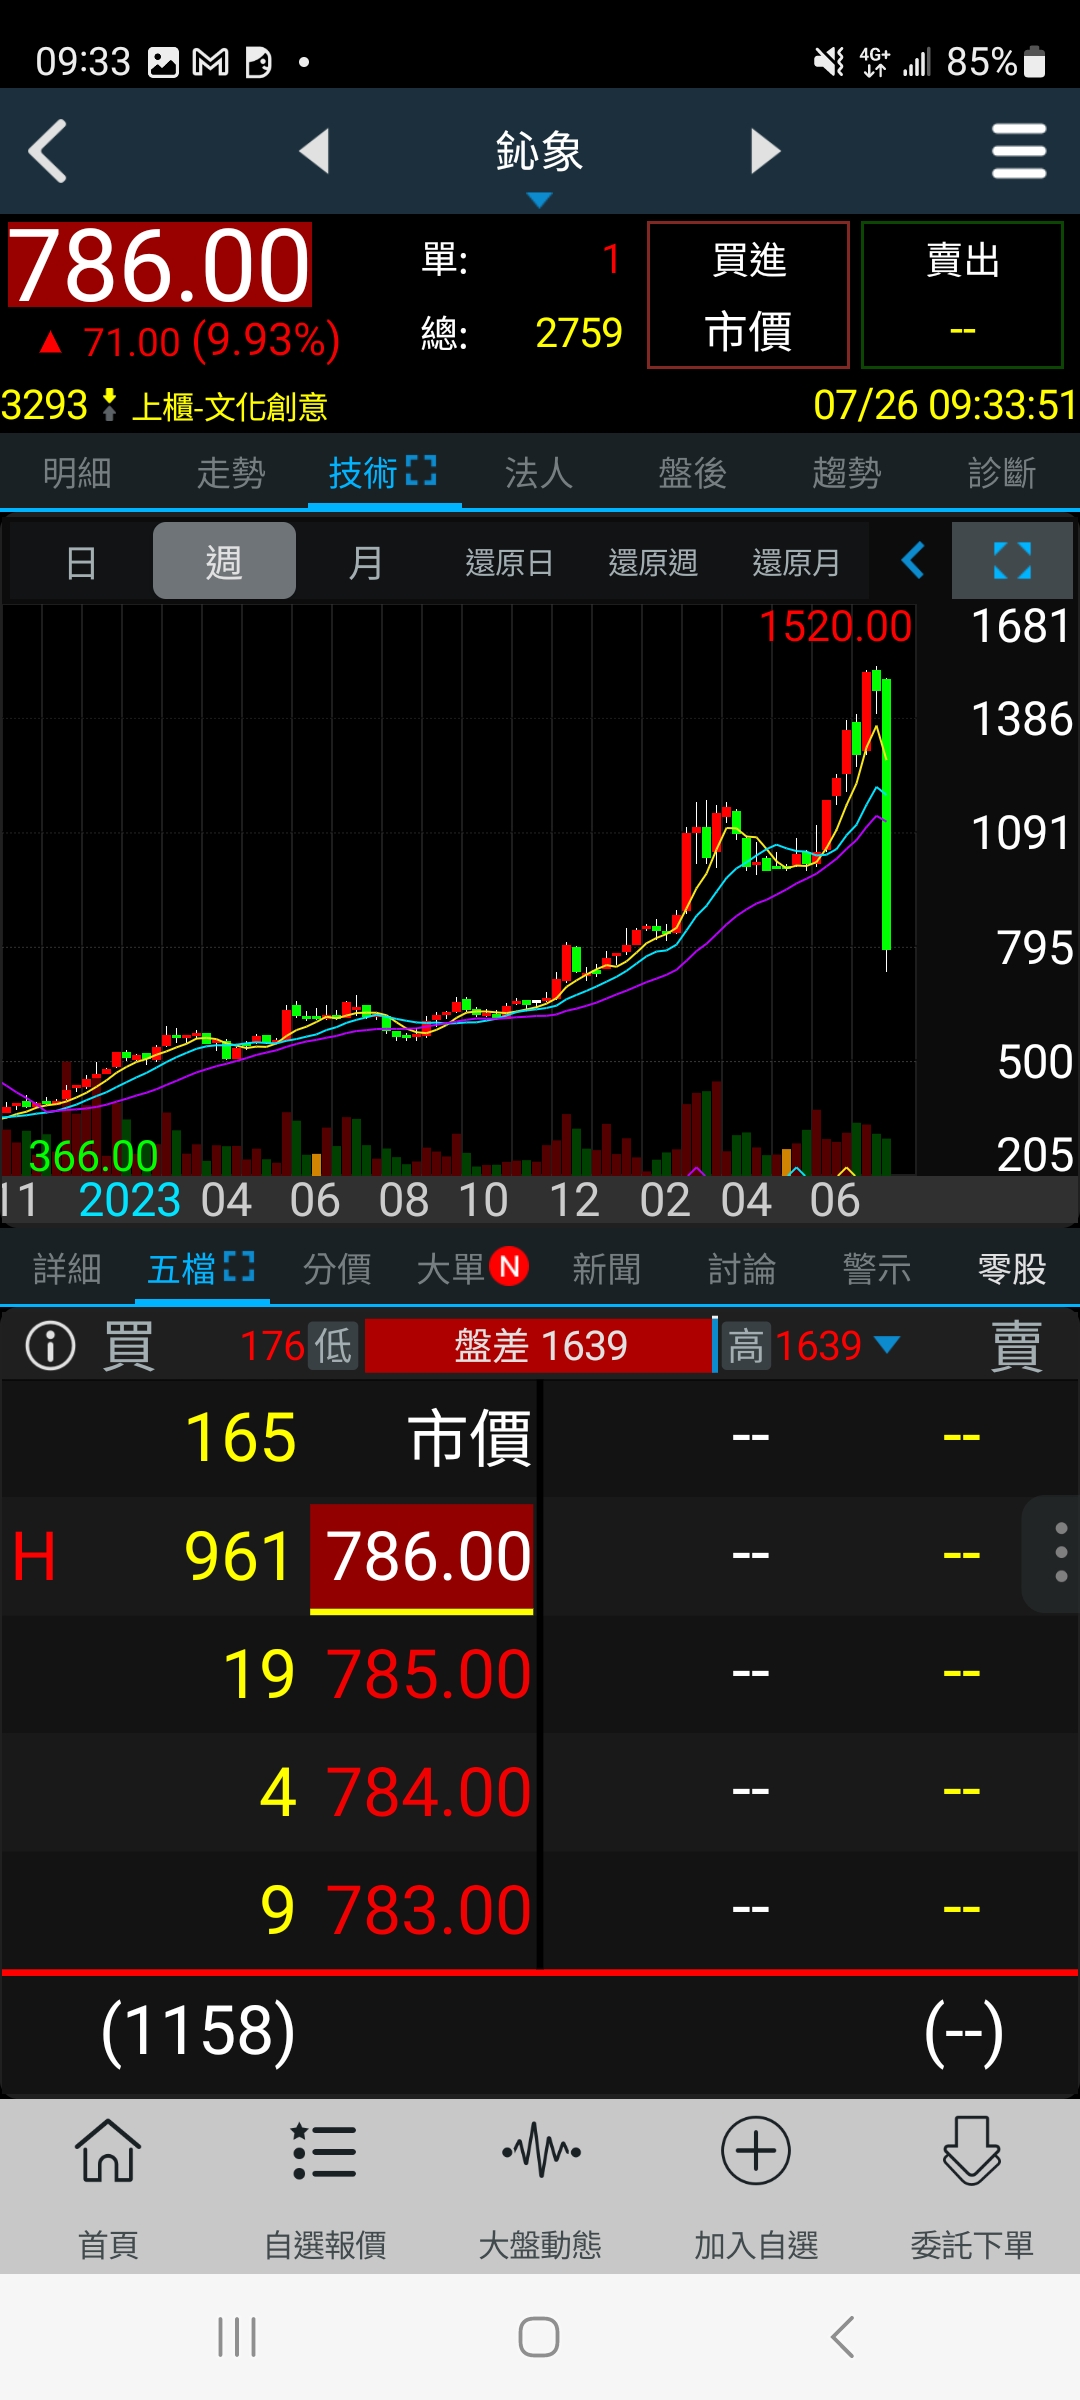This screenshot has width=1080, height=2400.
Task: Collapse chart options with blue chevron
Action: (912, 561)
